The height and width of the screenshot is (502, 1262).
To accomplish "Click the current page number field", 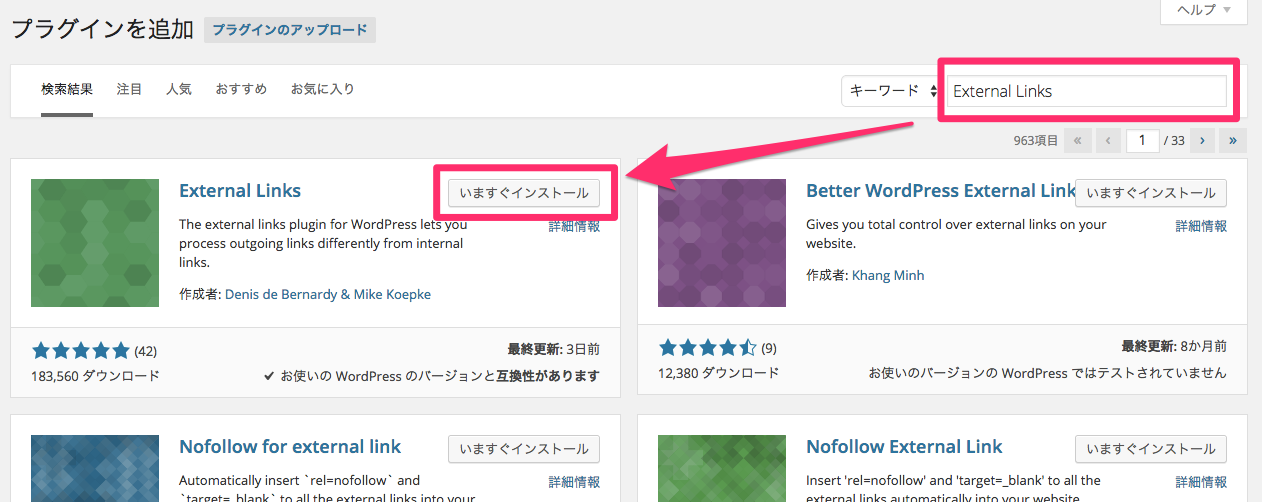I will 1142,141.
